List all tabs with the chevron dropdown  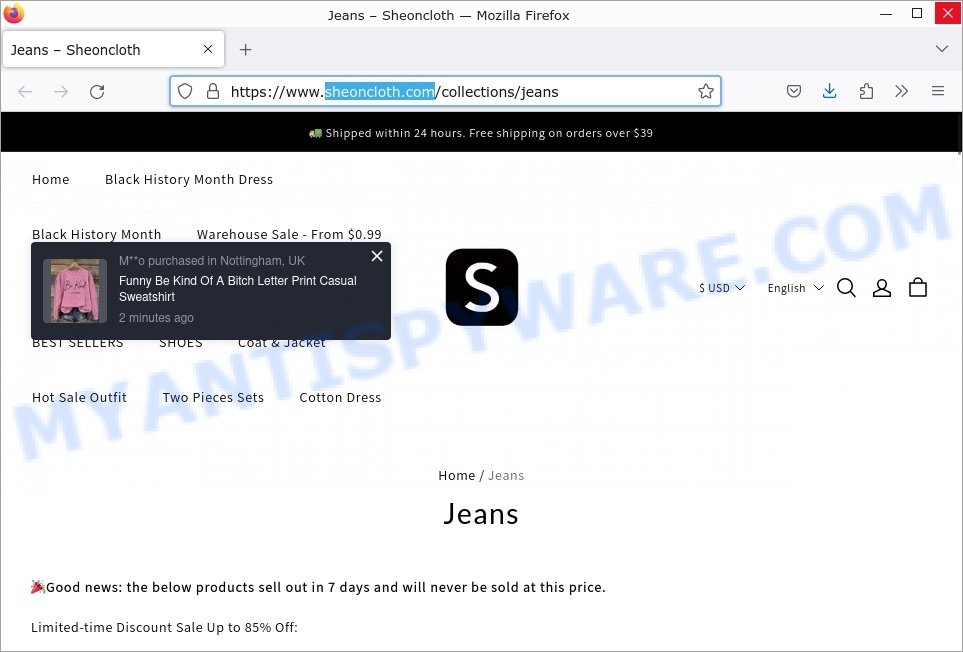tap(942, 49)
